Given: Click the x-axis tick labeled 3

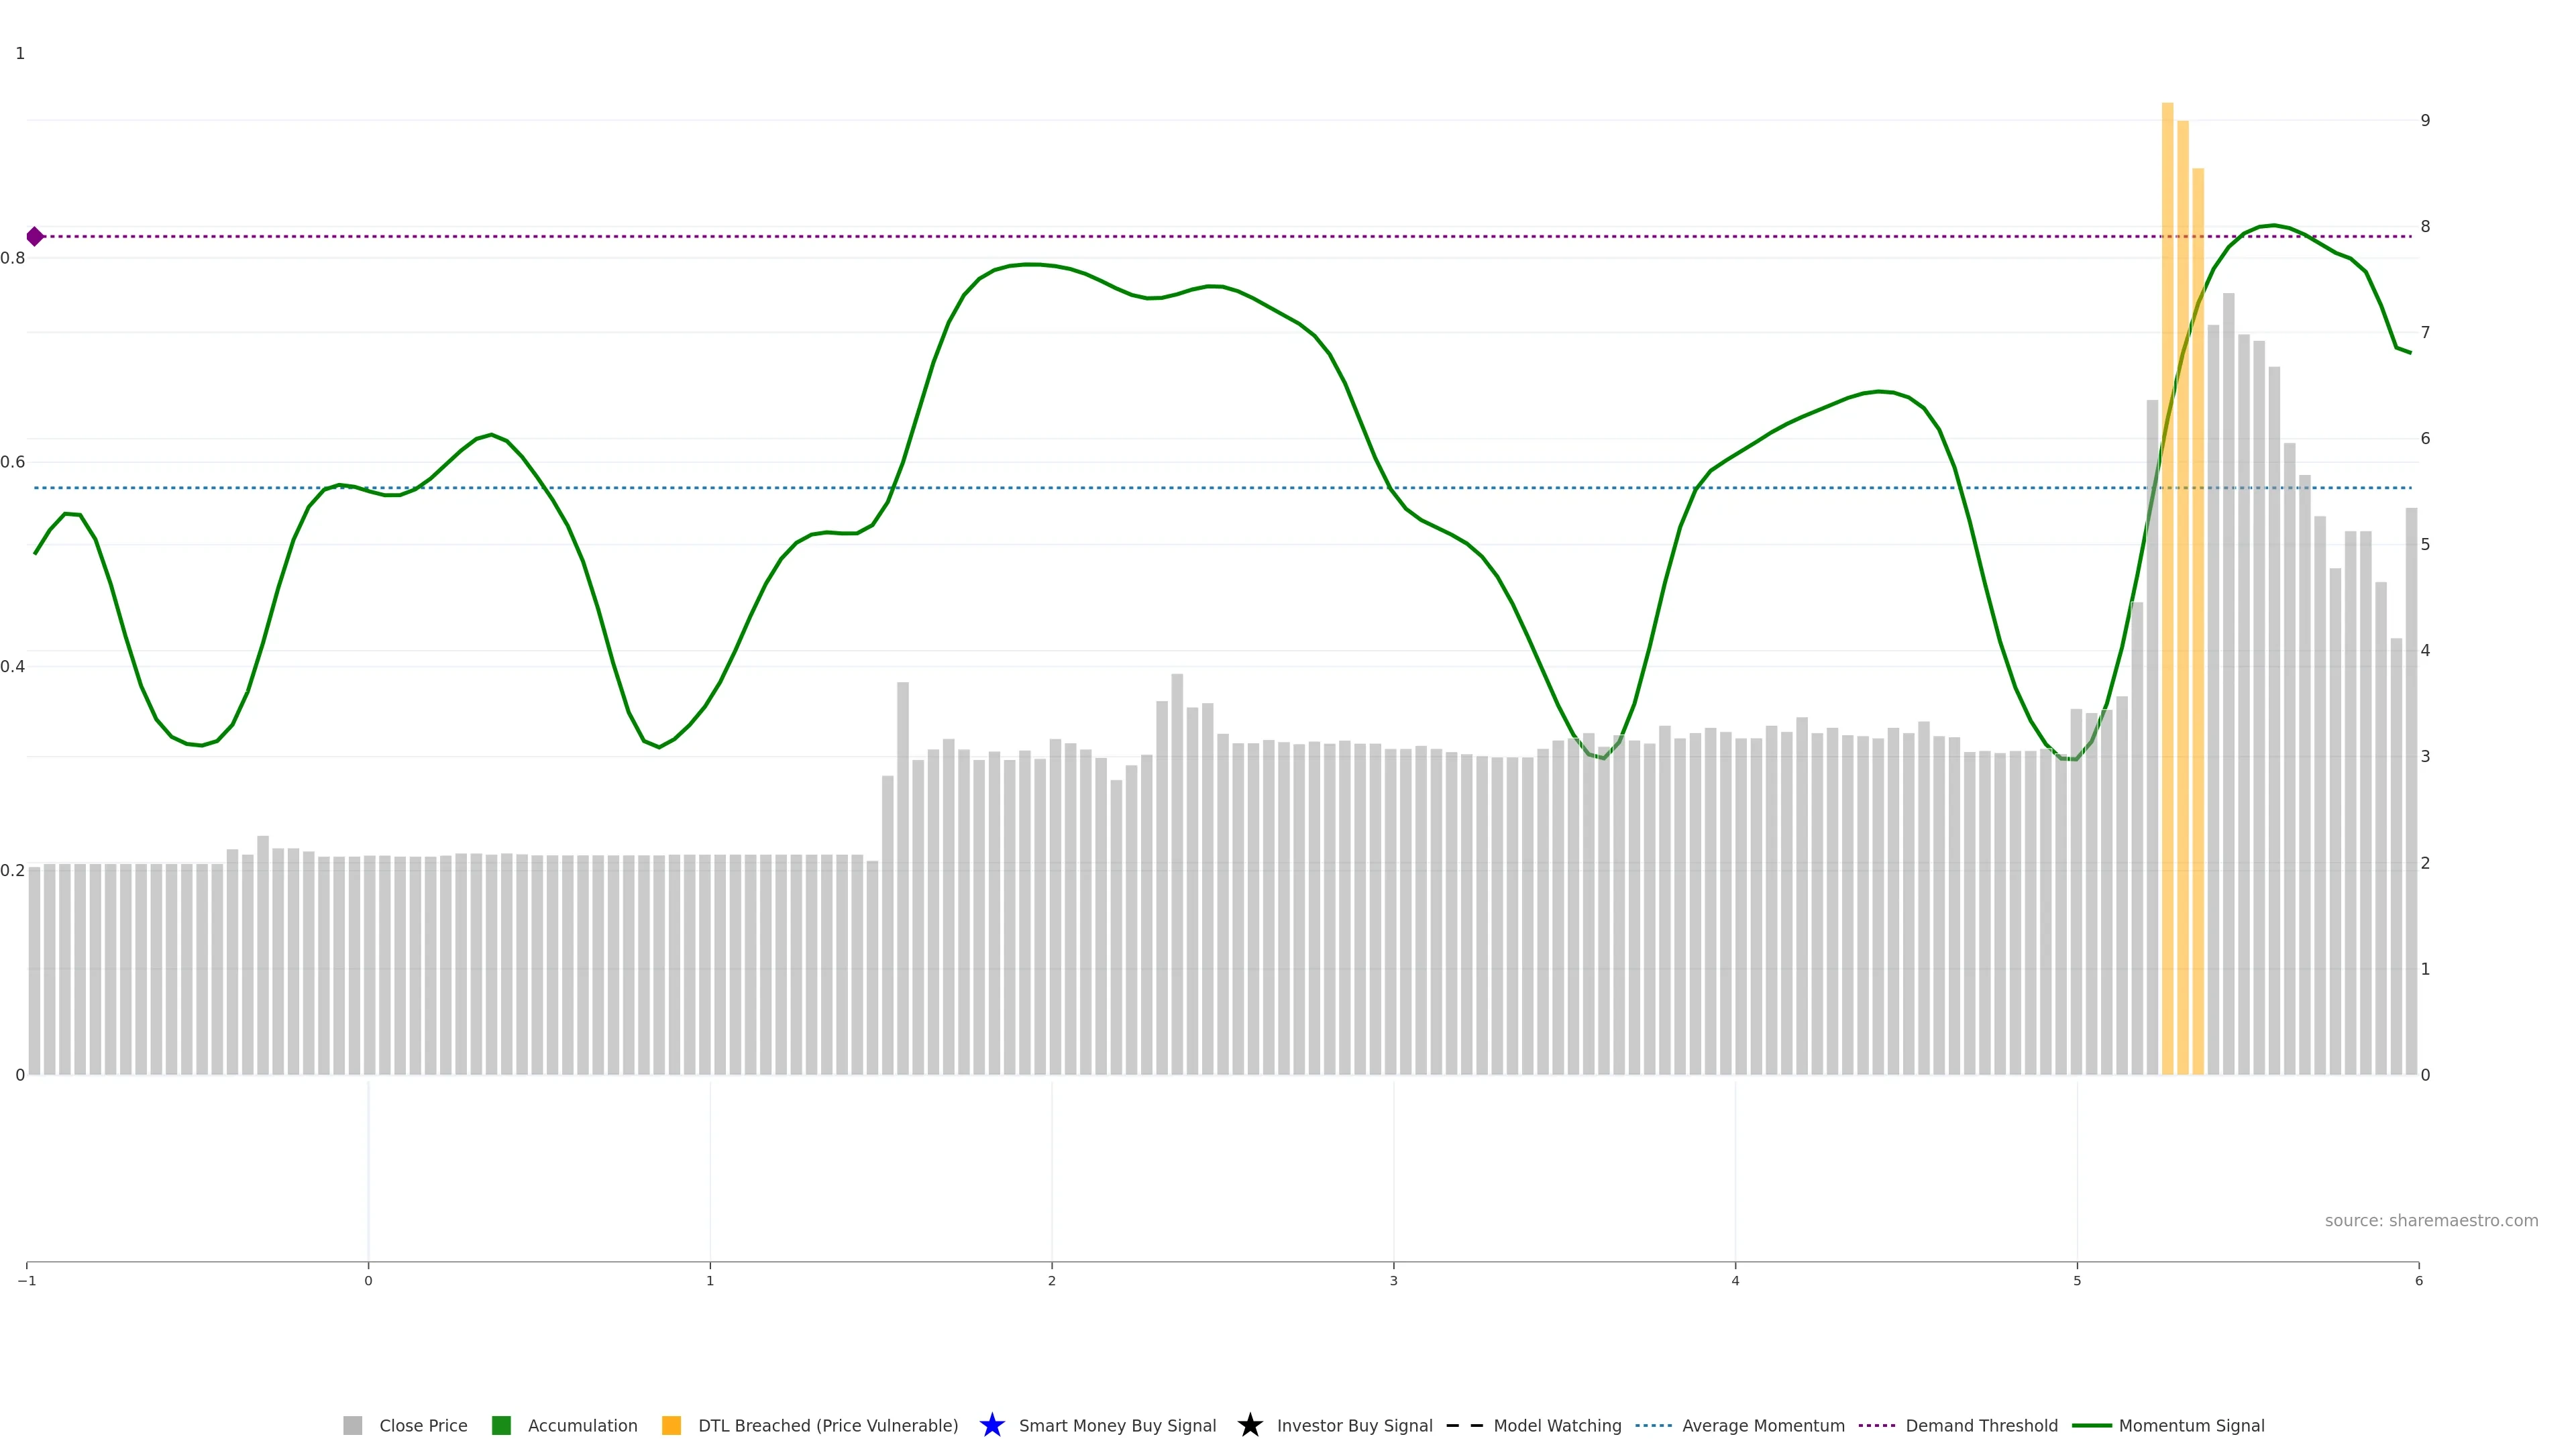Looking at the screenshot, I should 1393,1281.
